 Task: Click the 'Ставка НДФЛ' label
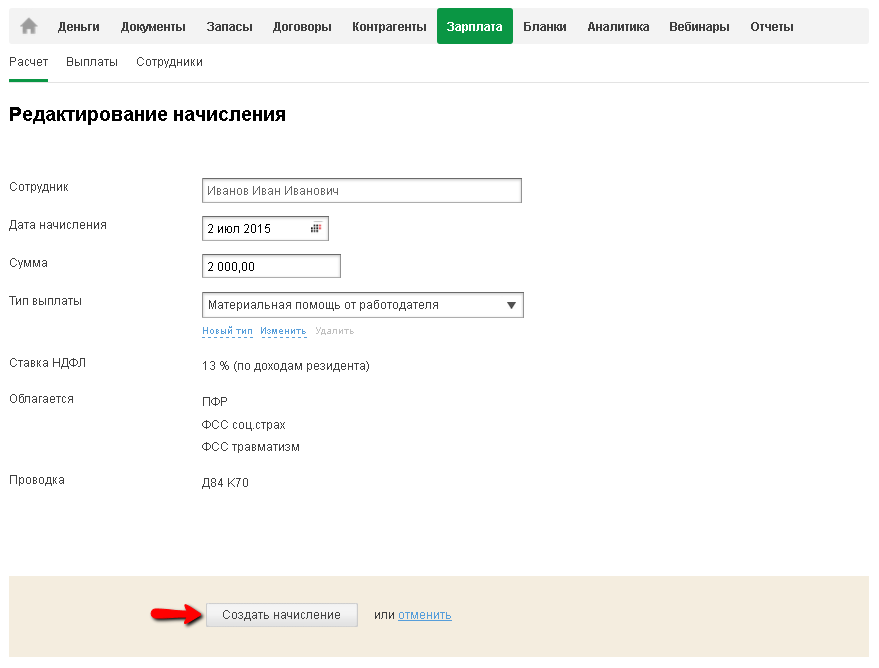tap(48, 363)
